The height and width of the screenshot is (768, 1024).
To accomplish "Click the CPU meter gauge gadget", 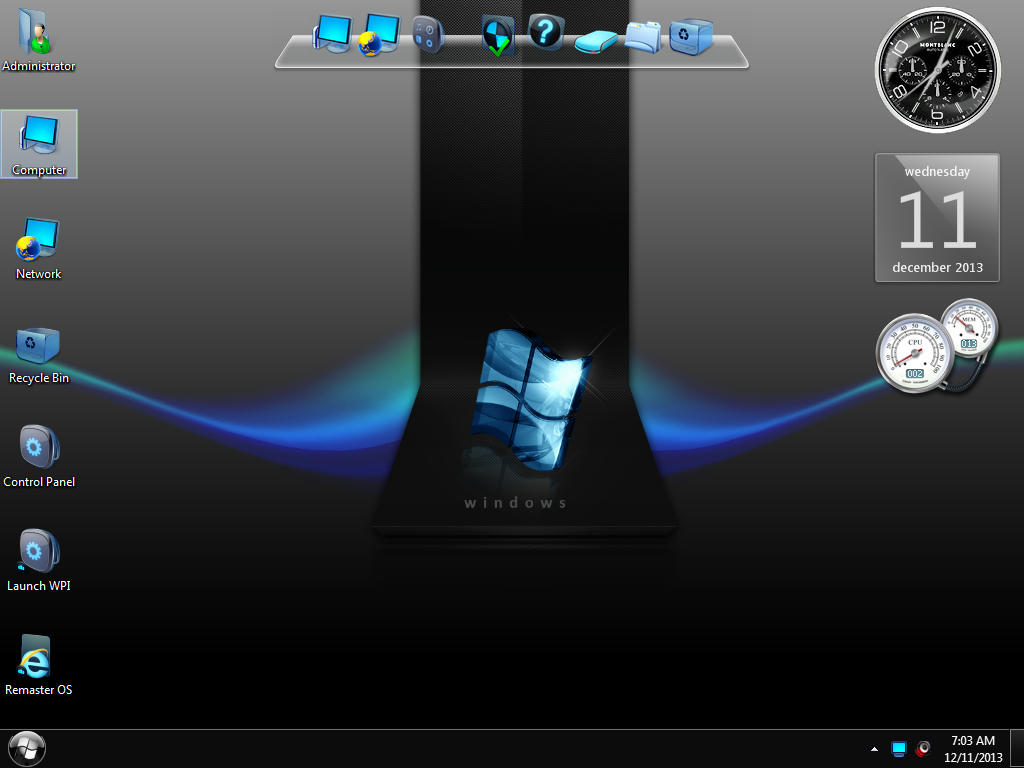I will coord(916,353).
